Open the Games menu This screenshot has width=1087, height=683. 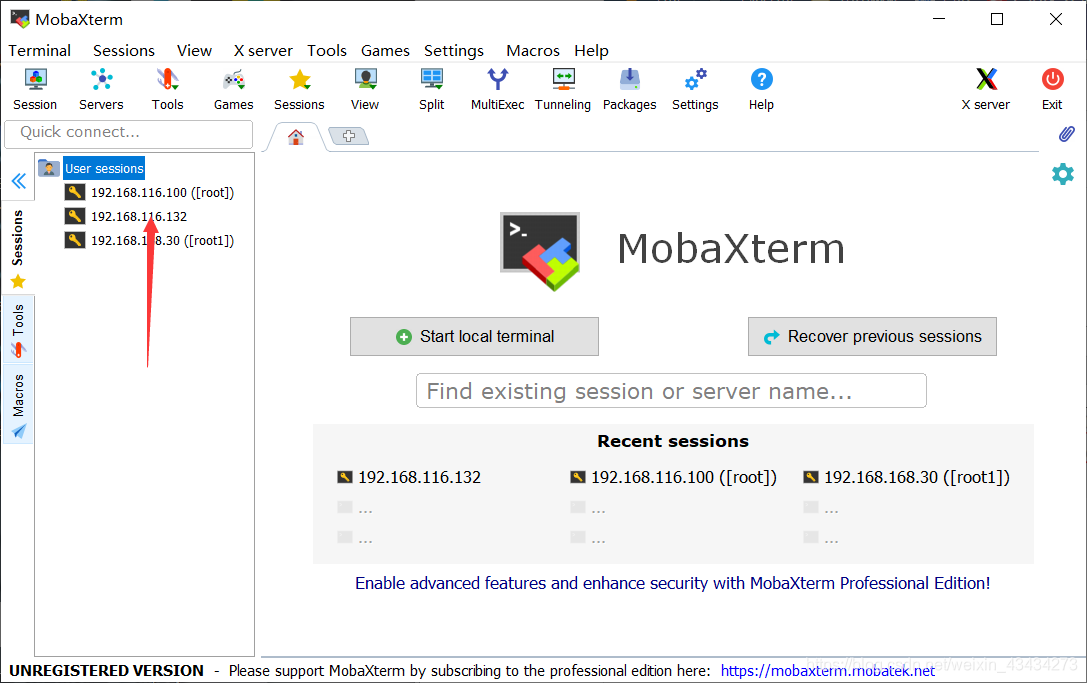point(385,51)
